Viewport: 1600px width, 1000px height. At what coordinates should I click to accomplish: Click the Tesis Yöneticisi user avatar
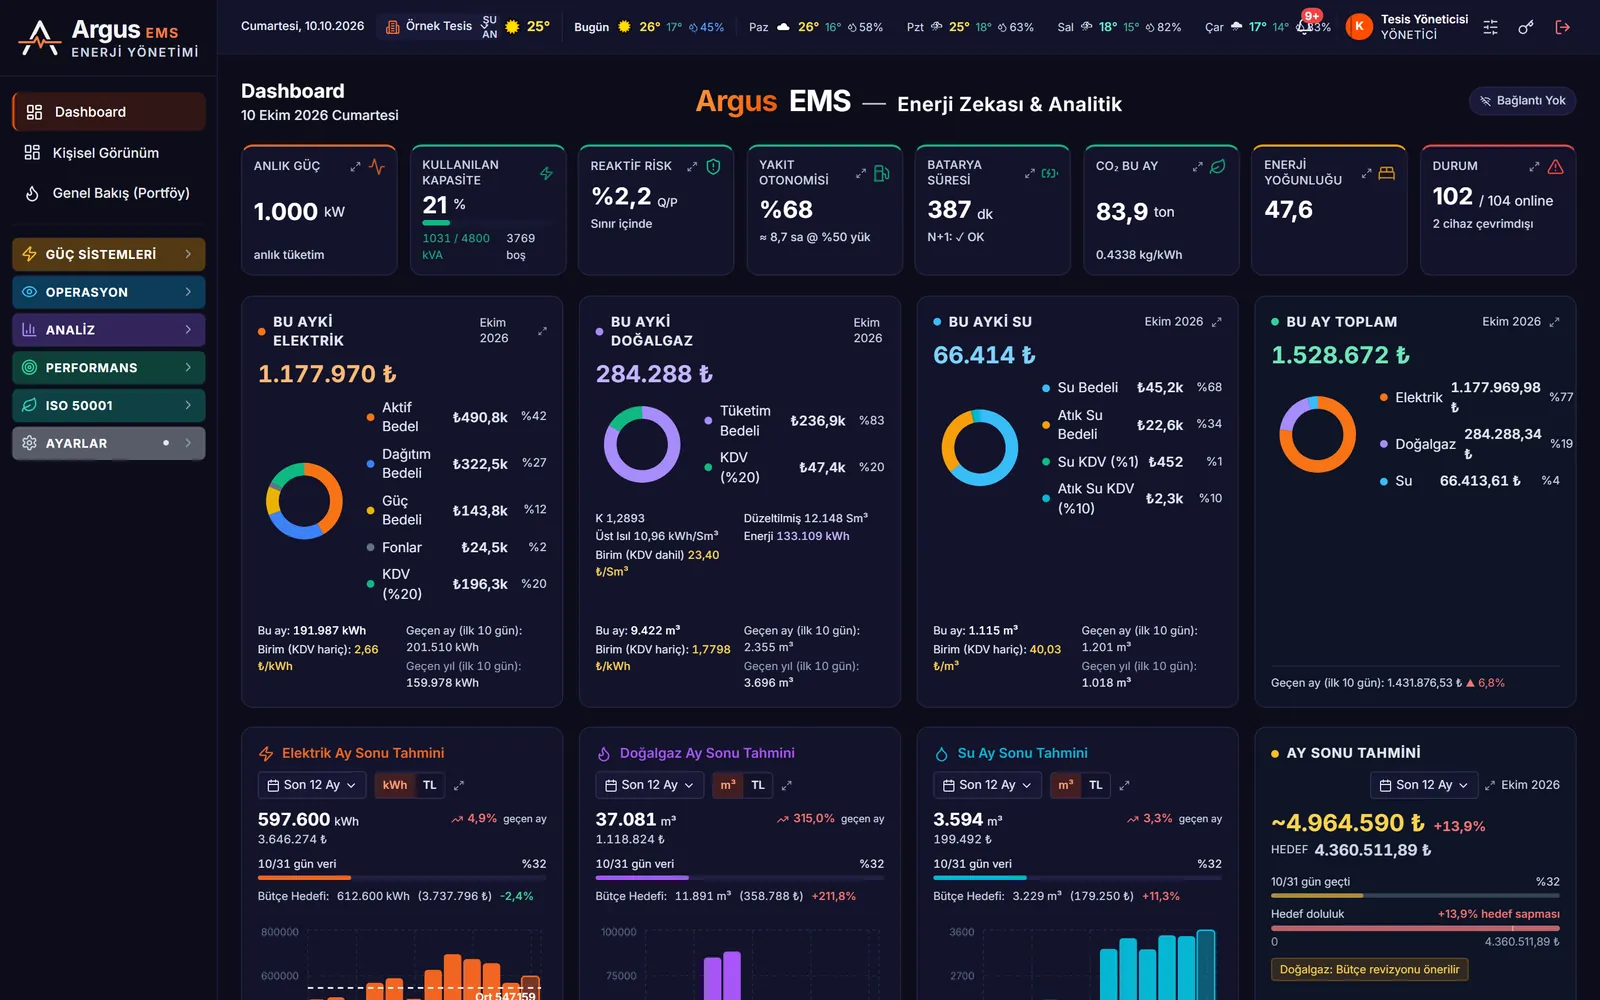click(1359, 27)
